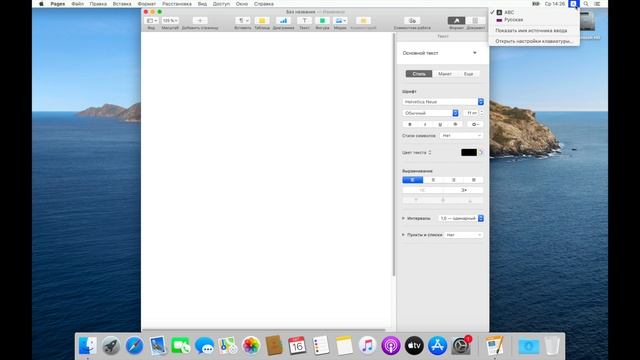Show the Format inspector brush button
Viewport: 640px width, 360px height.
(456, 20)
